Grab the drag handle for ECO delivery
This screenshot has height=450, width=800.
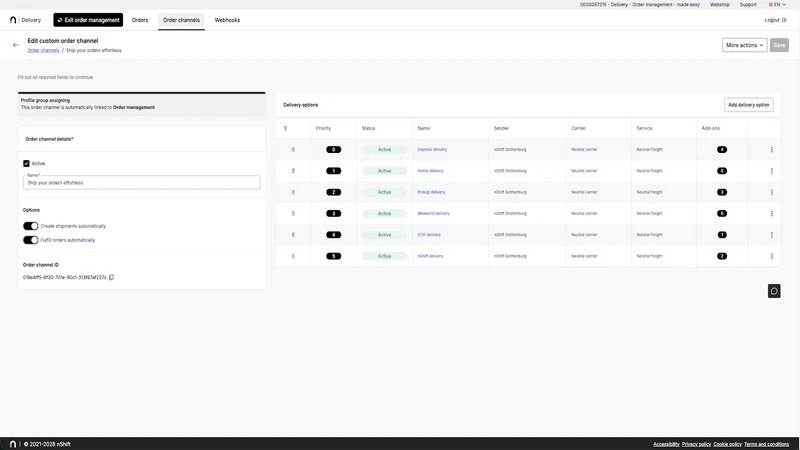pyautogui.click(x=293, y=235)
